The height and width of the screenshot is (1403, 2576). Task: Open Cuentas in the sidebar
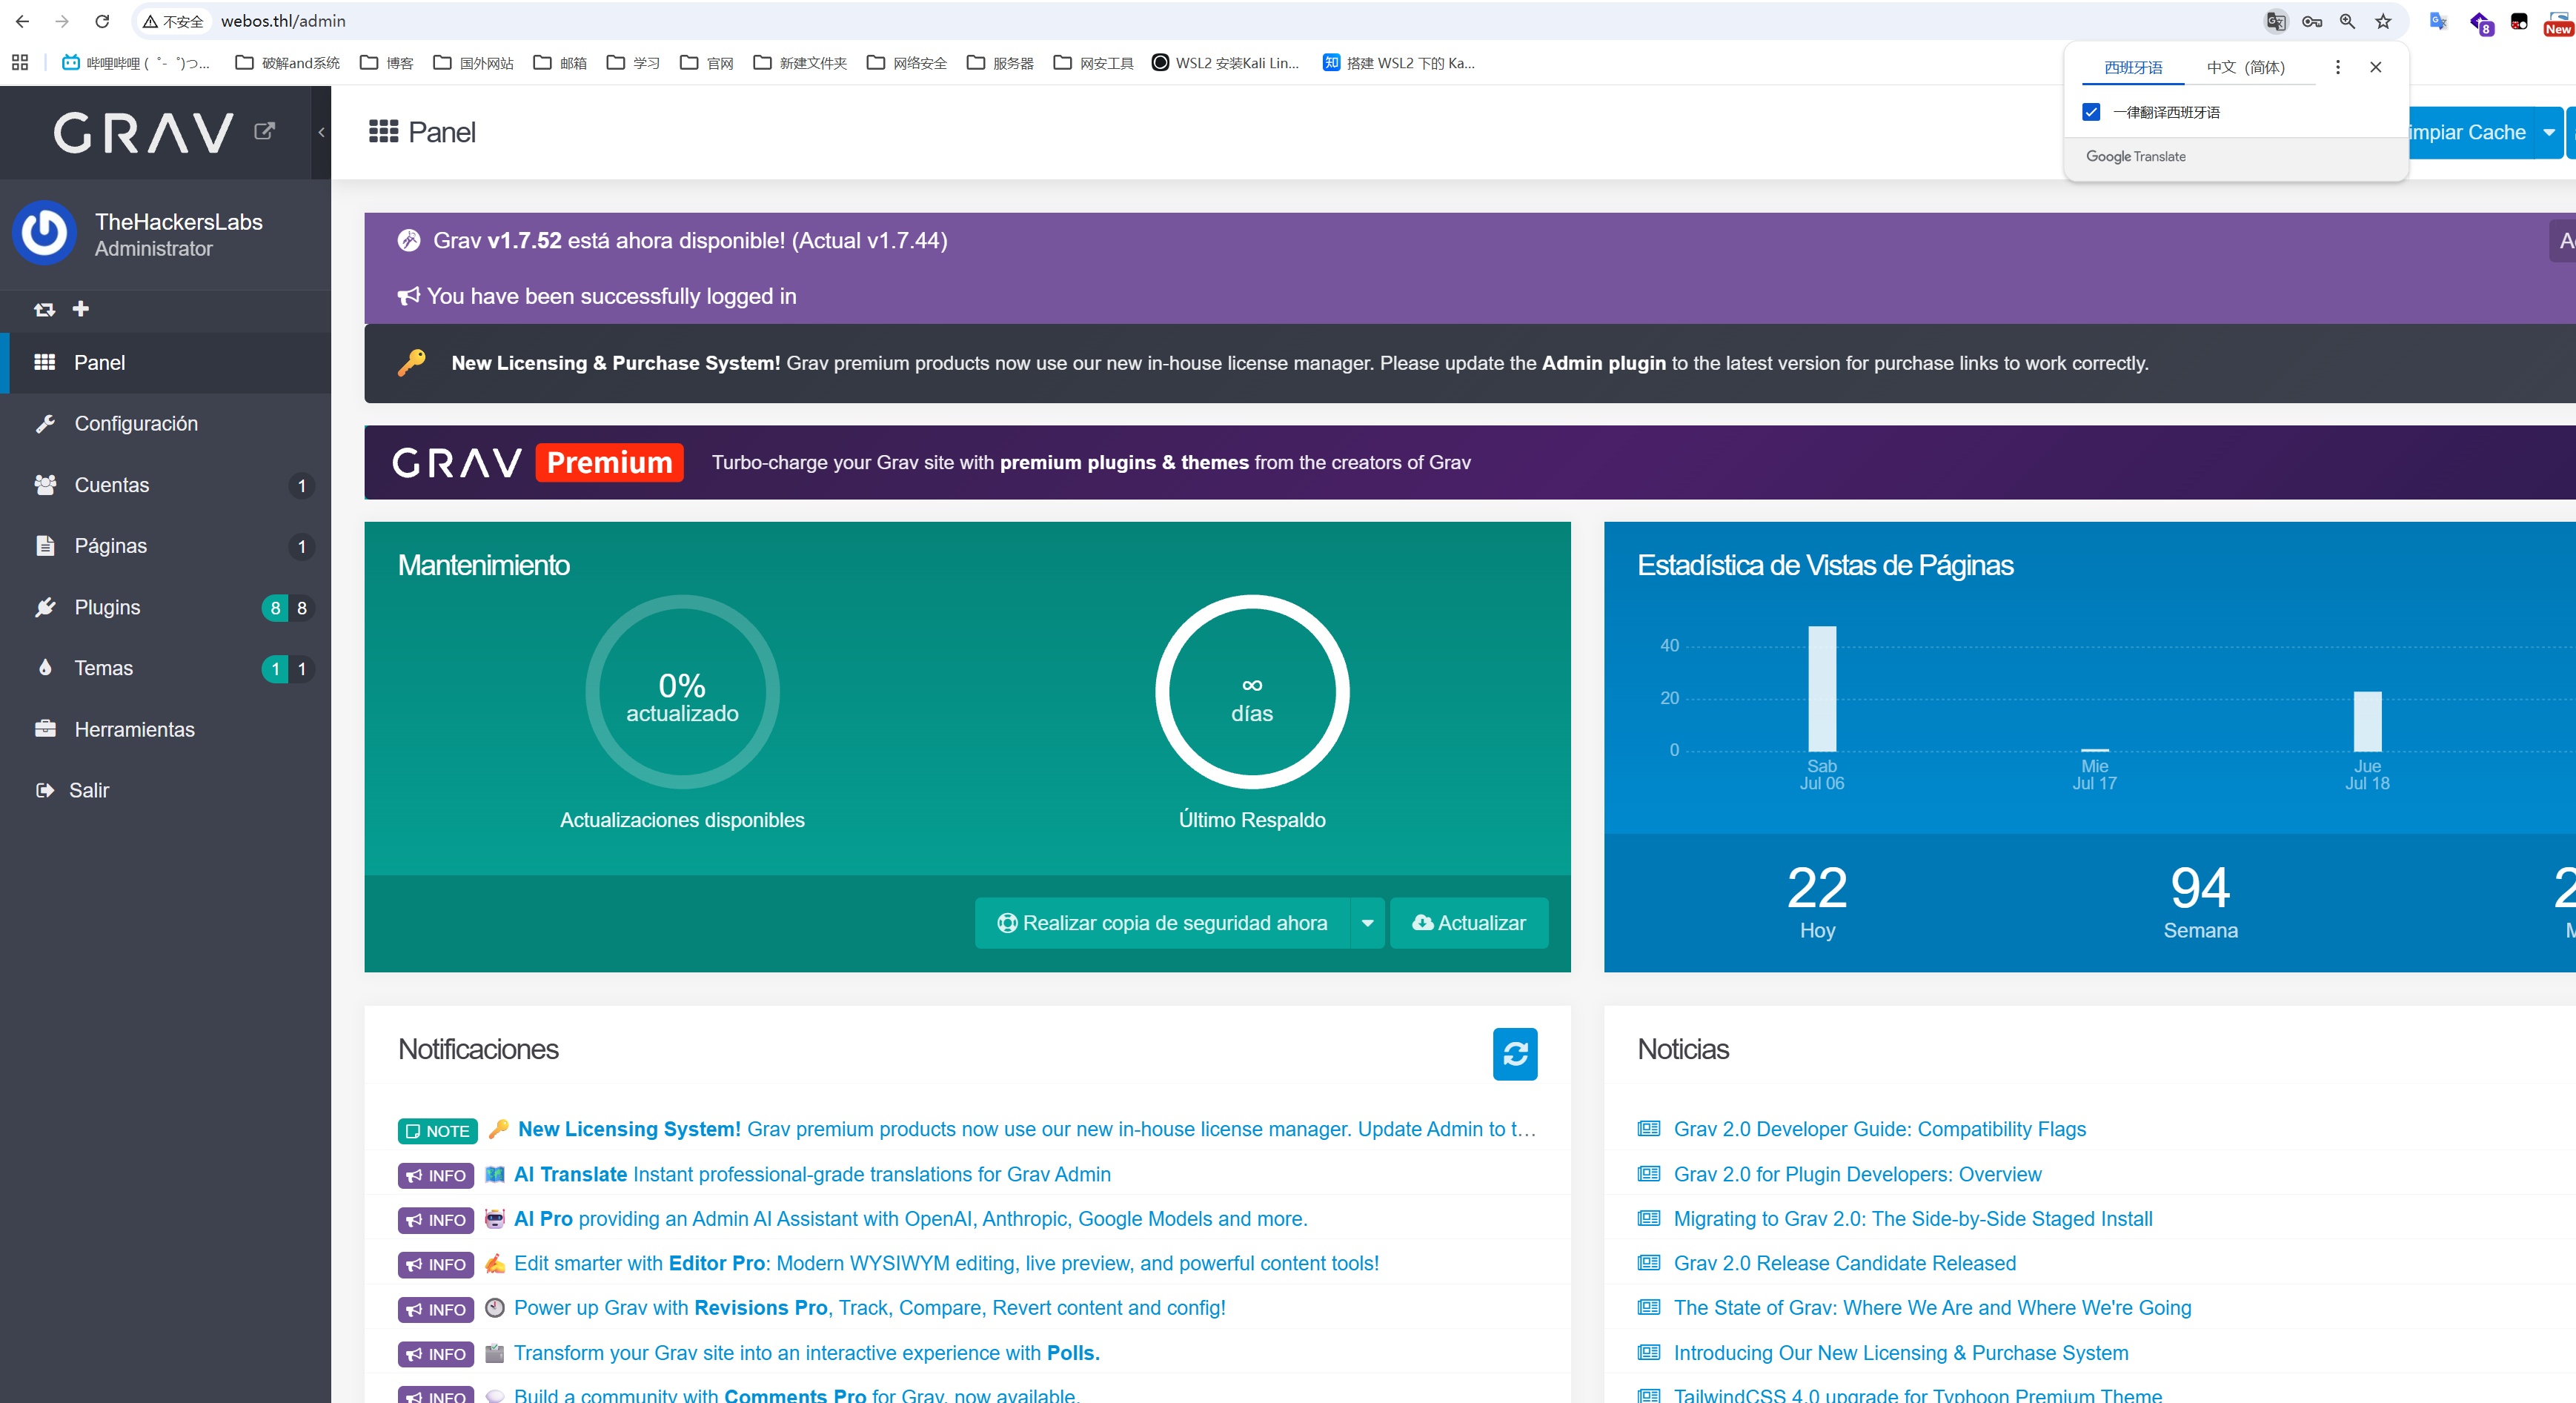(166, 485)
